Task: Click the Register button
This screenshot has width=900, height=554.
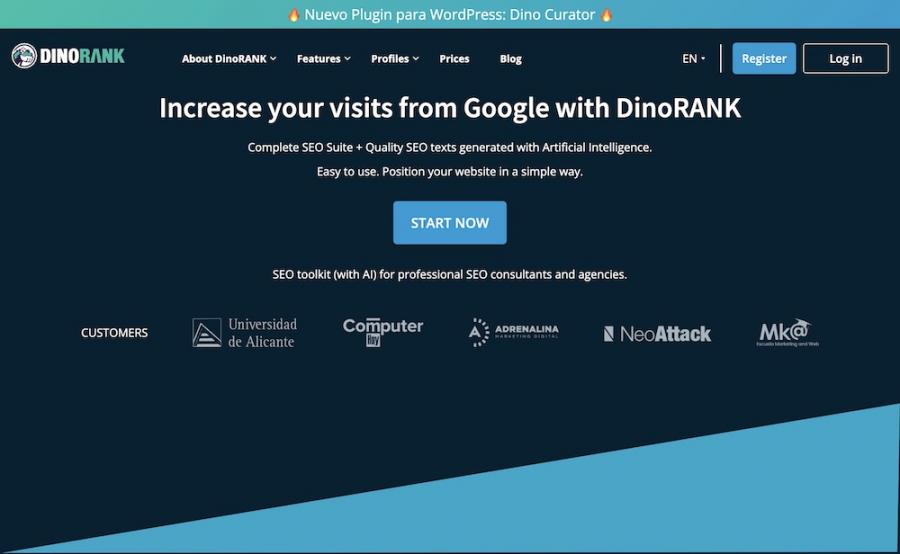Action: click(x=763, y=59)
